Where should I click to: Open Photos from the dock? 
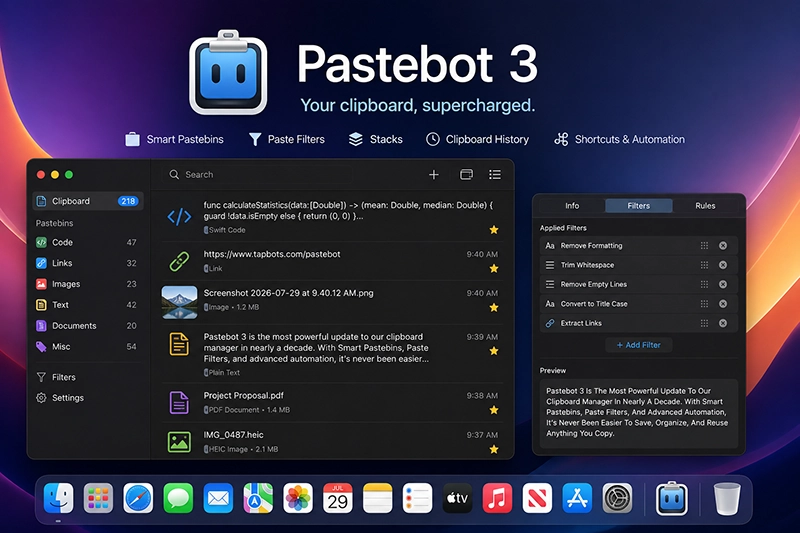click(x=298, y=498)
